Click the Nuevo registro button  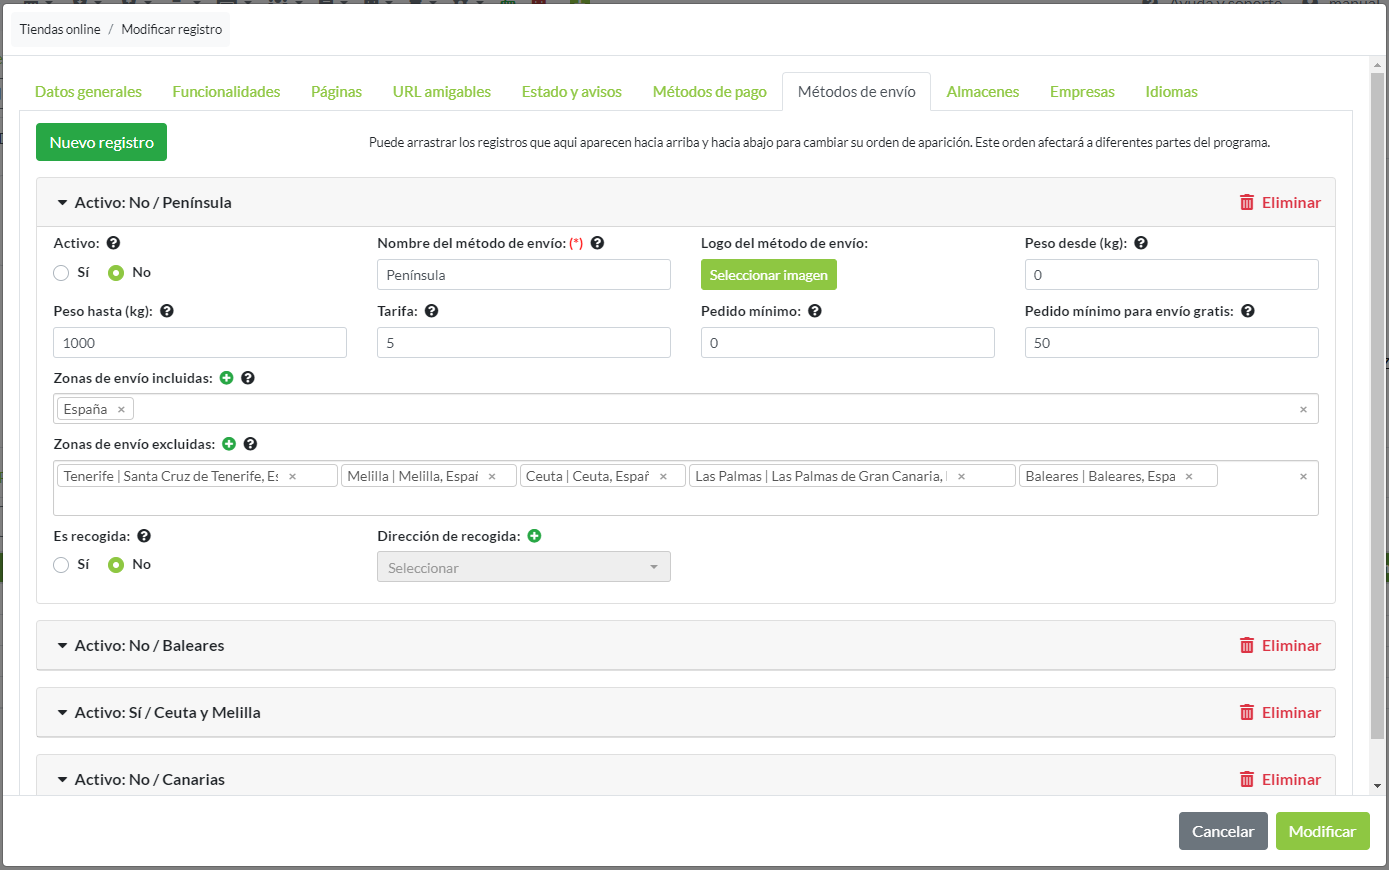point(101,143)
